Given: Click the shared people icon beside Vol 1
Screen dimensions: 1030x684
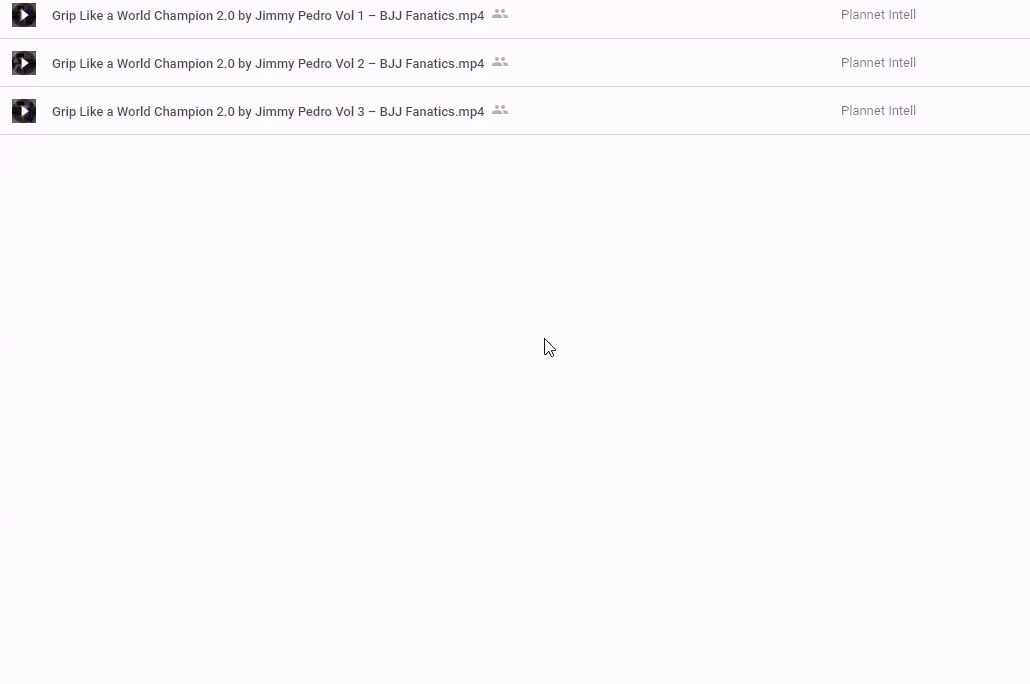Looking at the screenshot, I should point(500,14).
